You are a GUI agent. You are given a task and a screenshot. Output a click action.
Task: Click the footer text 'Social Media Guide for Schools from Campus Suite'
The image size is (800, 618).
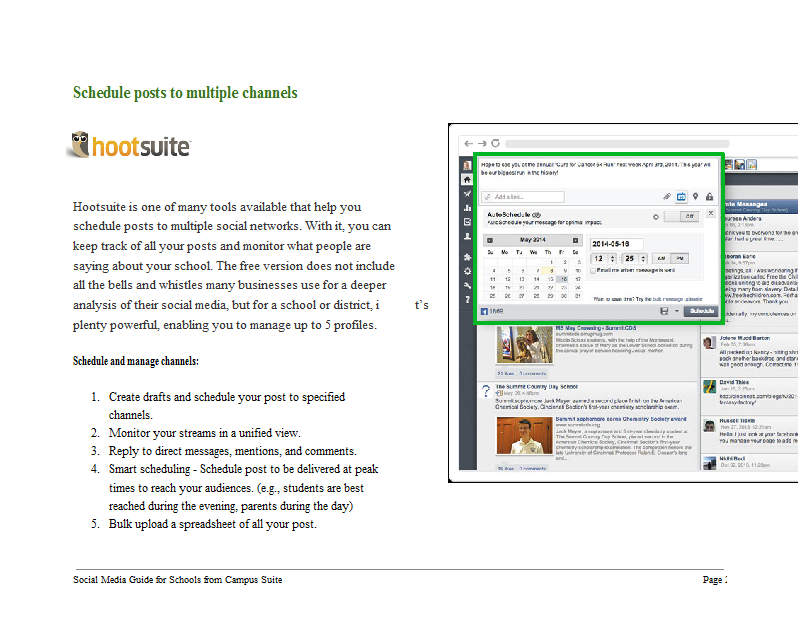178,580
